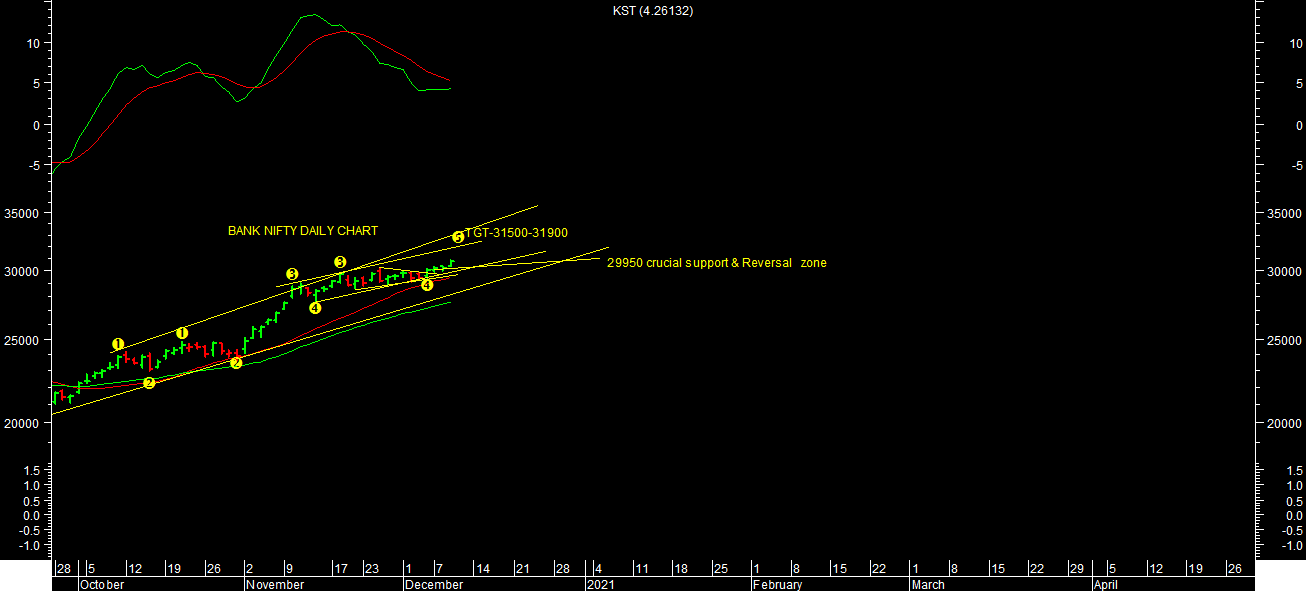The image size is (1306, 591).
Task: Select the earlier wave 1 marker in mid-October
Action: point(118,344)
